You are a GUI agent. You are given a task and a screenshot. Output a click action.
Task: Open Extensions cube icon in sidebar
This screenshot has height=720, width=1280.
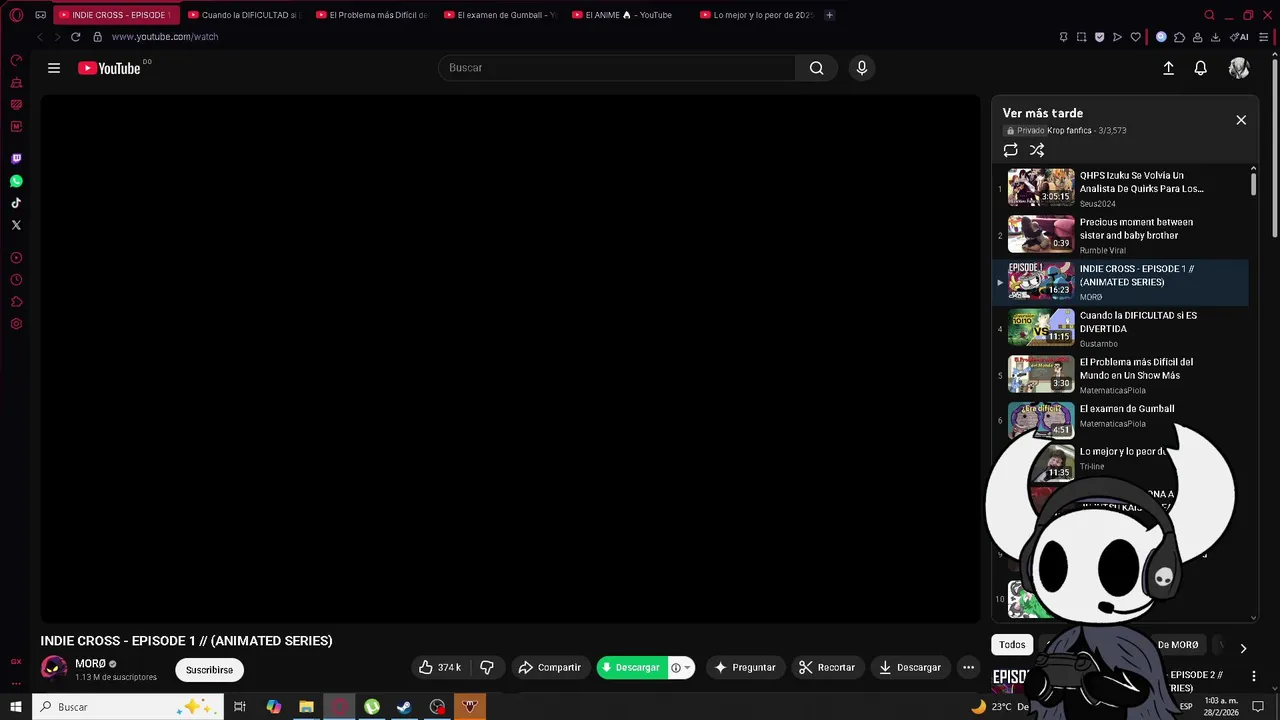coord(16,302)
